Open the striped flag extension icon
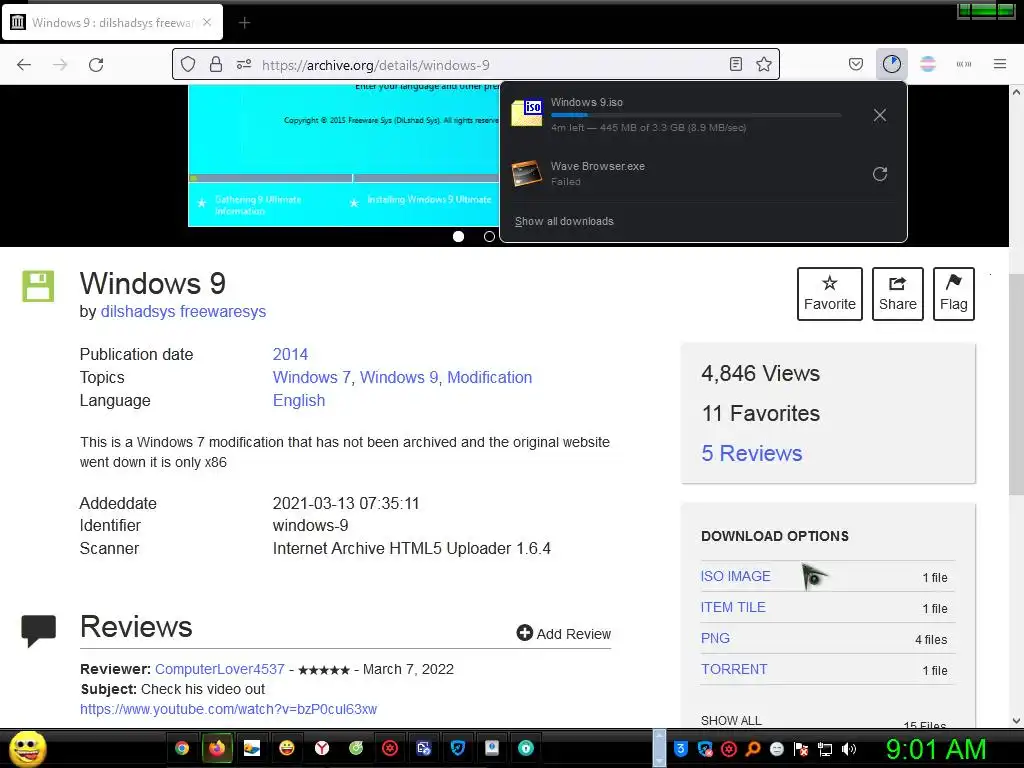Screen dimensions: 1024x768 click(927, 64)
